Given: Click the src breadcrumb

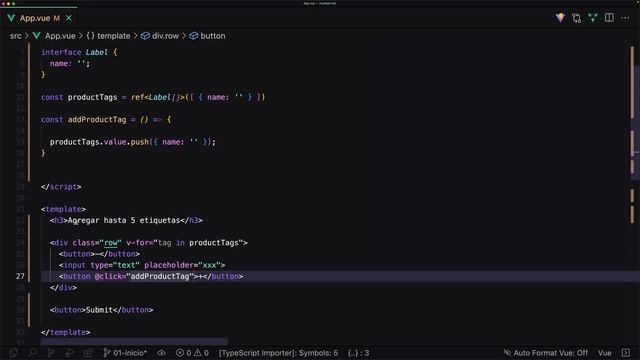Looking at the screenshot, I should pyautogui.click(x=16, y=36).
